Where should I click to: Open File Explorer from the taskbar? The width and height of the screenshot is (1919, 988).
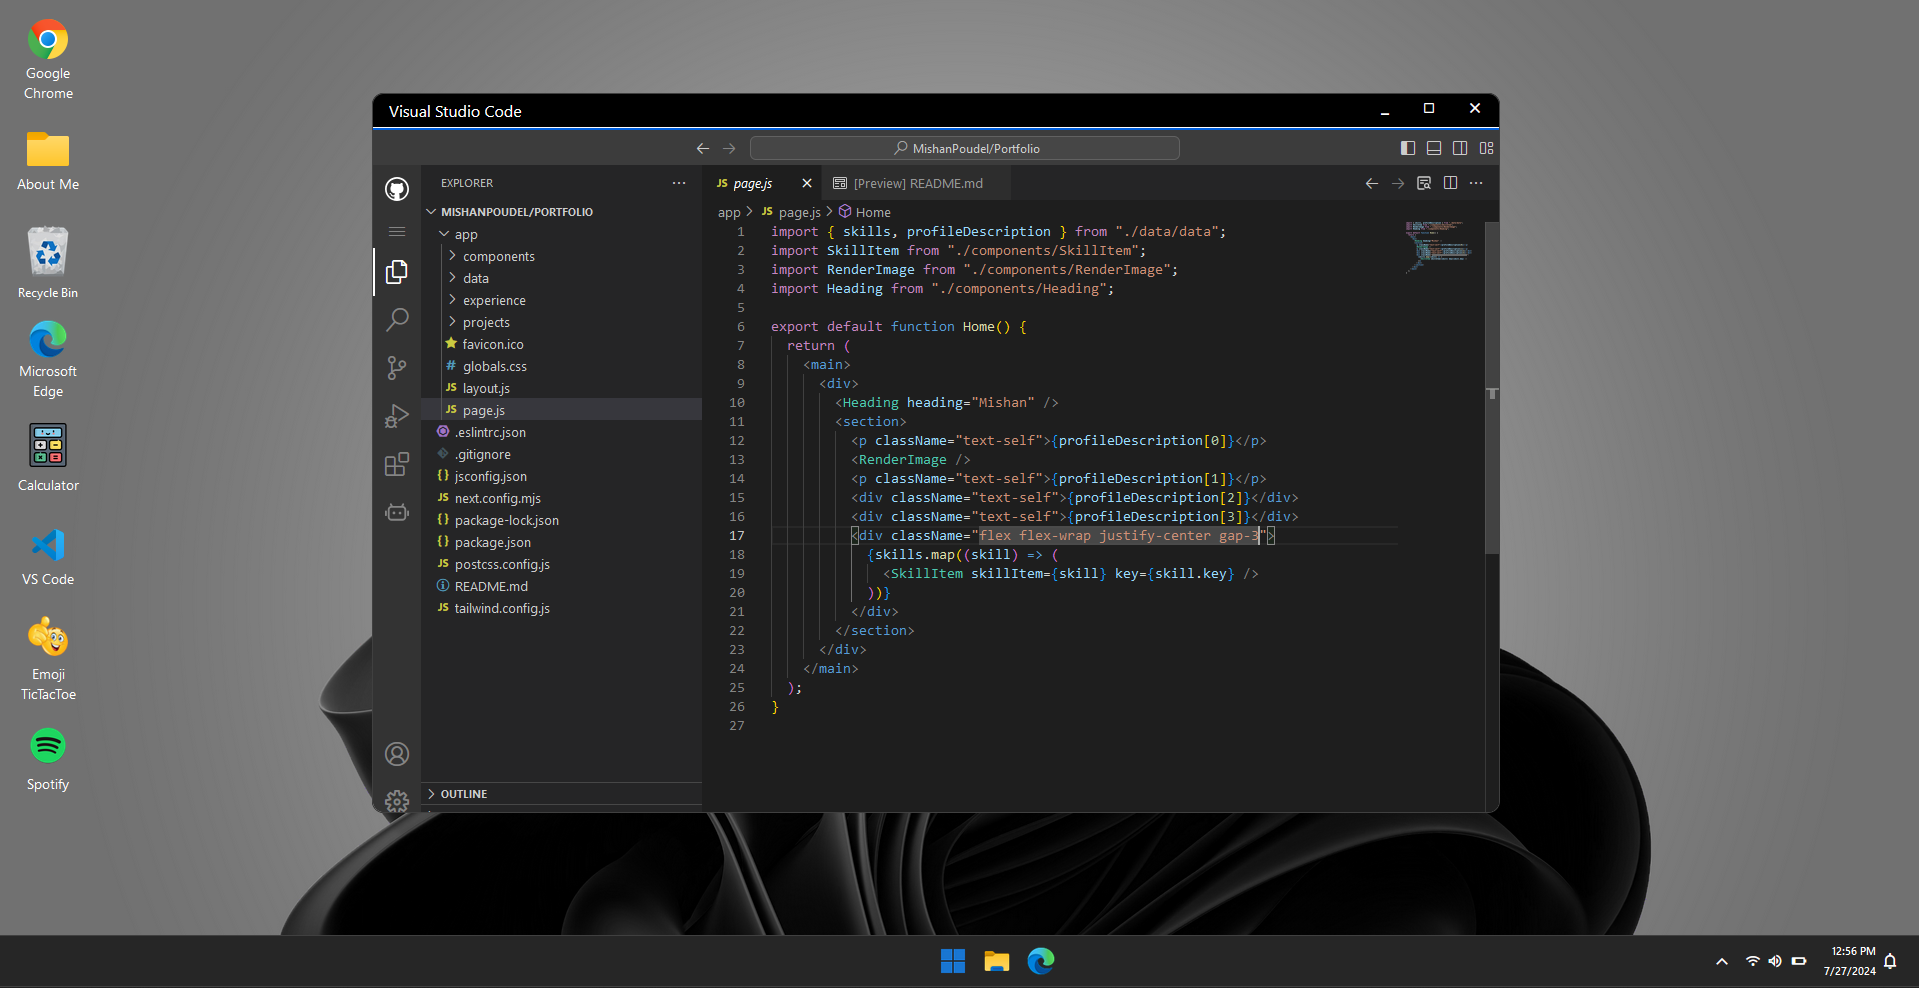[x=997, y=961]
